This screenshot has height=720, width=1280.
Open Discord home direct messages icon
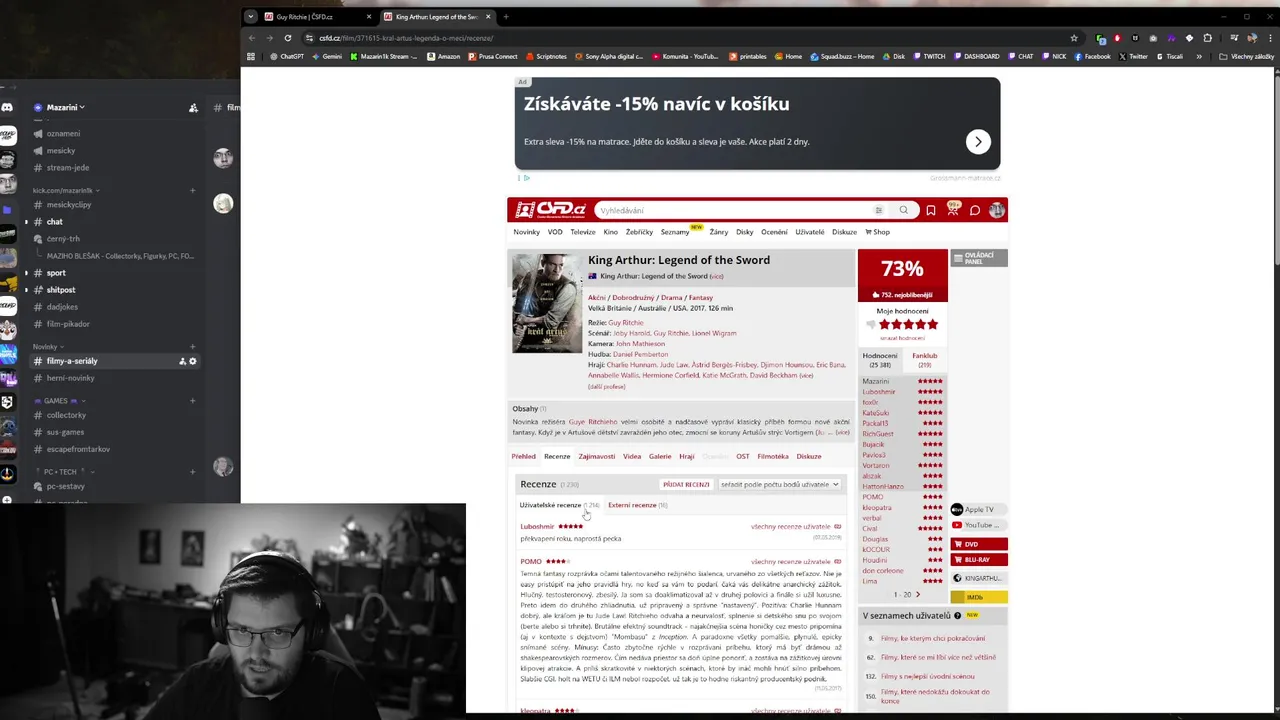tap(8, 107)
